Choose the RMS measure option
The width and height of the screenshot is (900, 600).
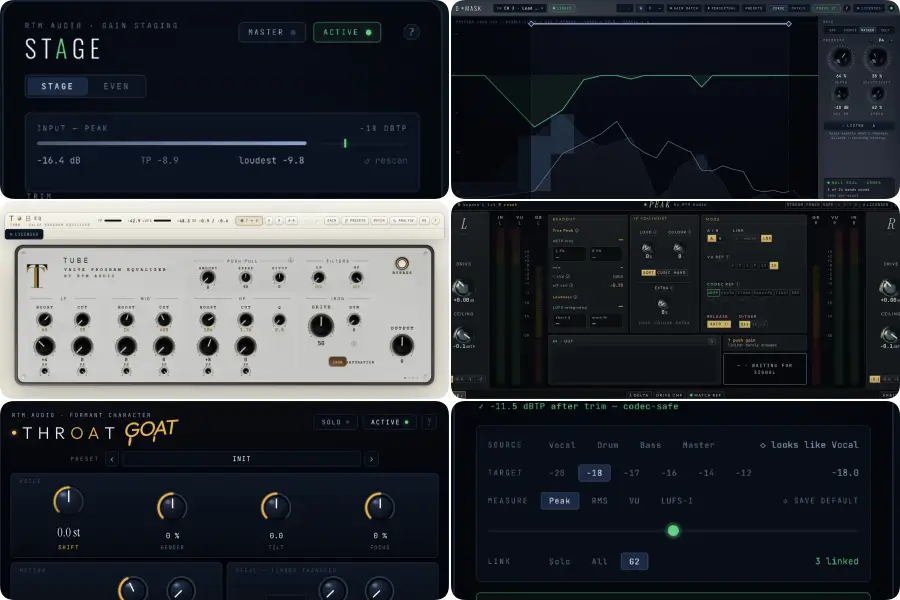pos(599,501)
